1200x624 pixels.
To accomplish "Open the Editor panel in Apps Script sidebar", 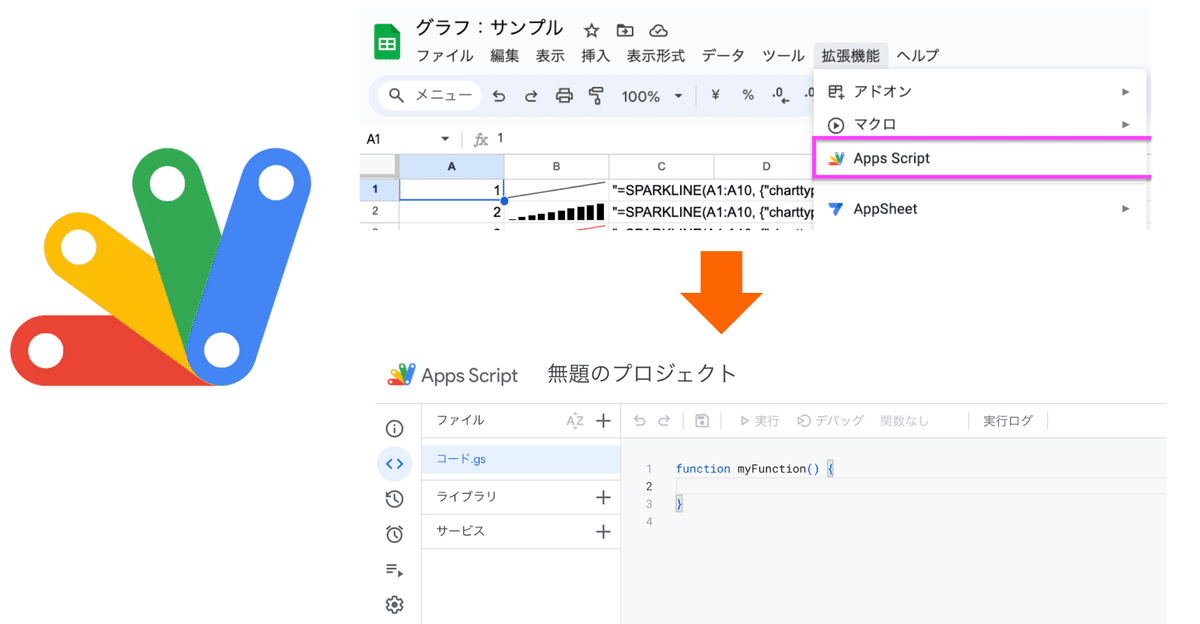I will (394, 463).
